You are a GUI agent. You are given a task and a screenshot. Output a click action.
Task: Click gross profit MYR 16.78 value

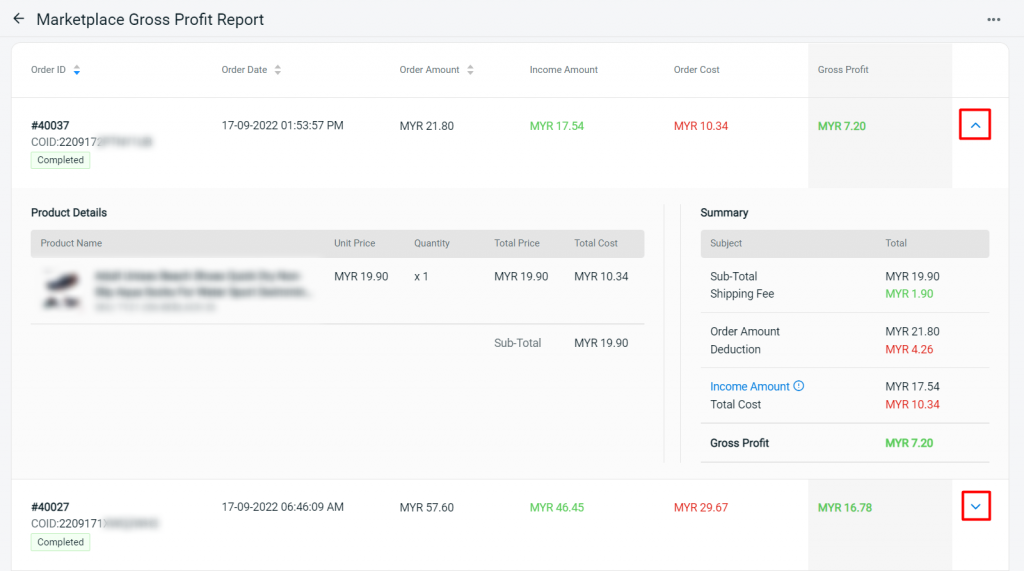coord(844,508)
